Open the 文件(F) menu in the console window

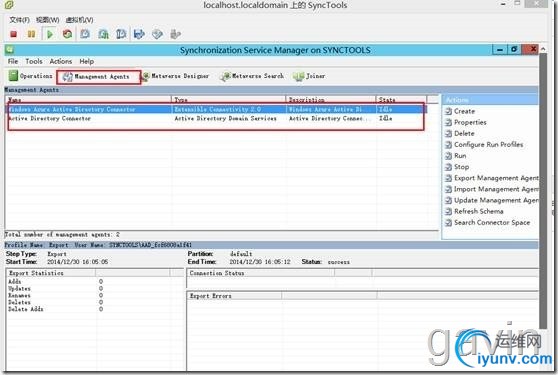point(19,20)
